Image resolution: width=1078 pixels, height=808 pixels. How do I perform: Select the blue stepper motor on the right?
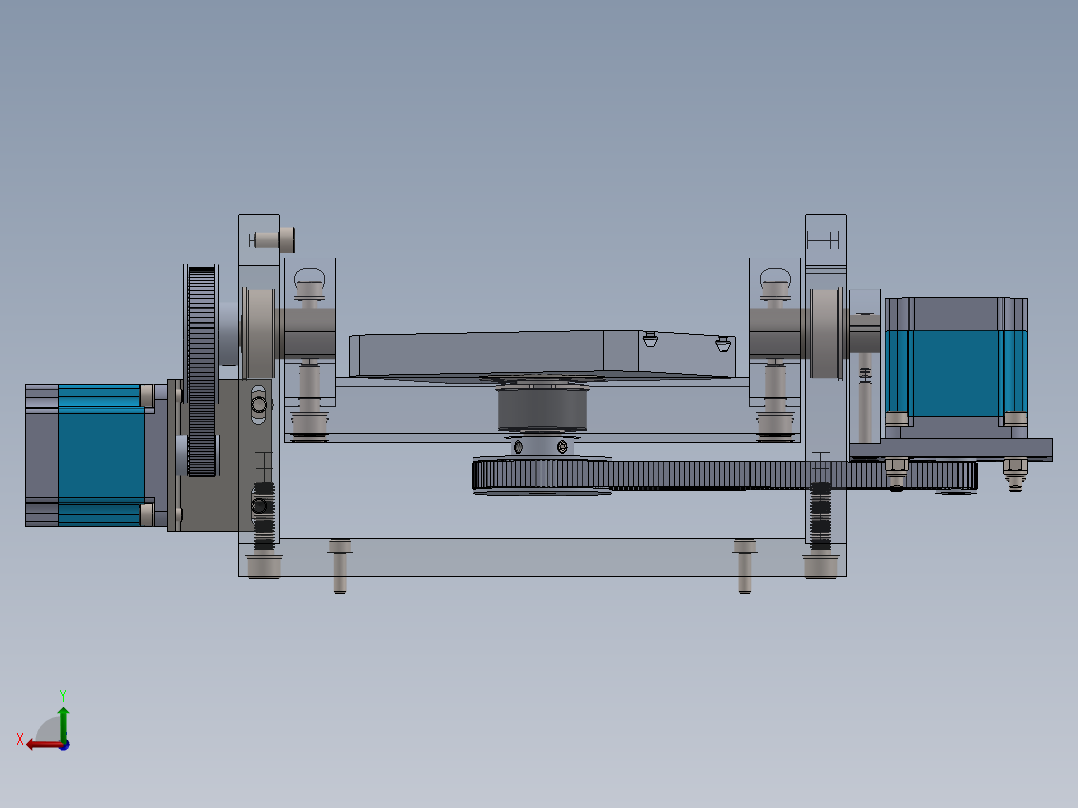(956, 367)
